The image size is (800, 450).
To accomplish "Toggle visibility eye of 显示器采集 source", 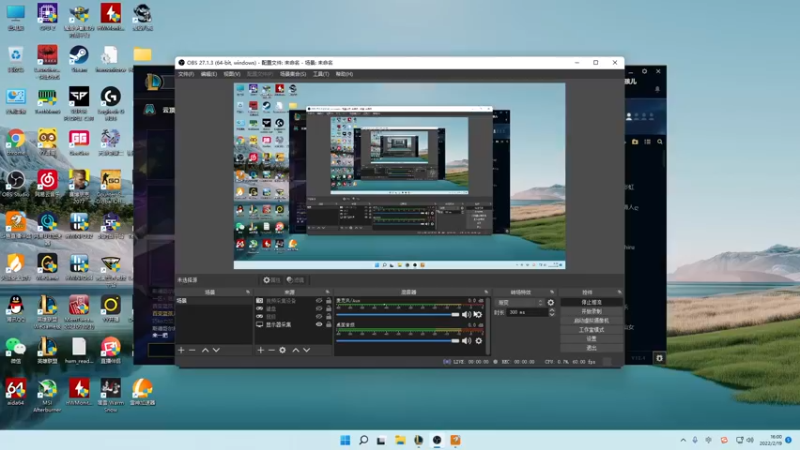I will click(x=319, y=324).
